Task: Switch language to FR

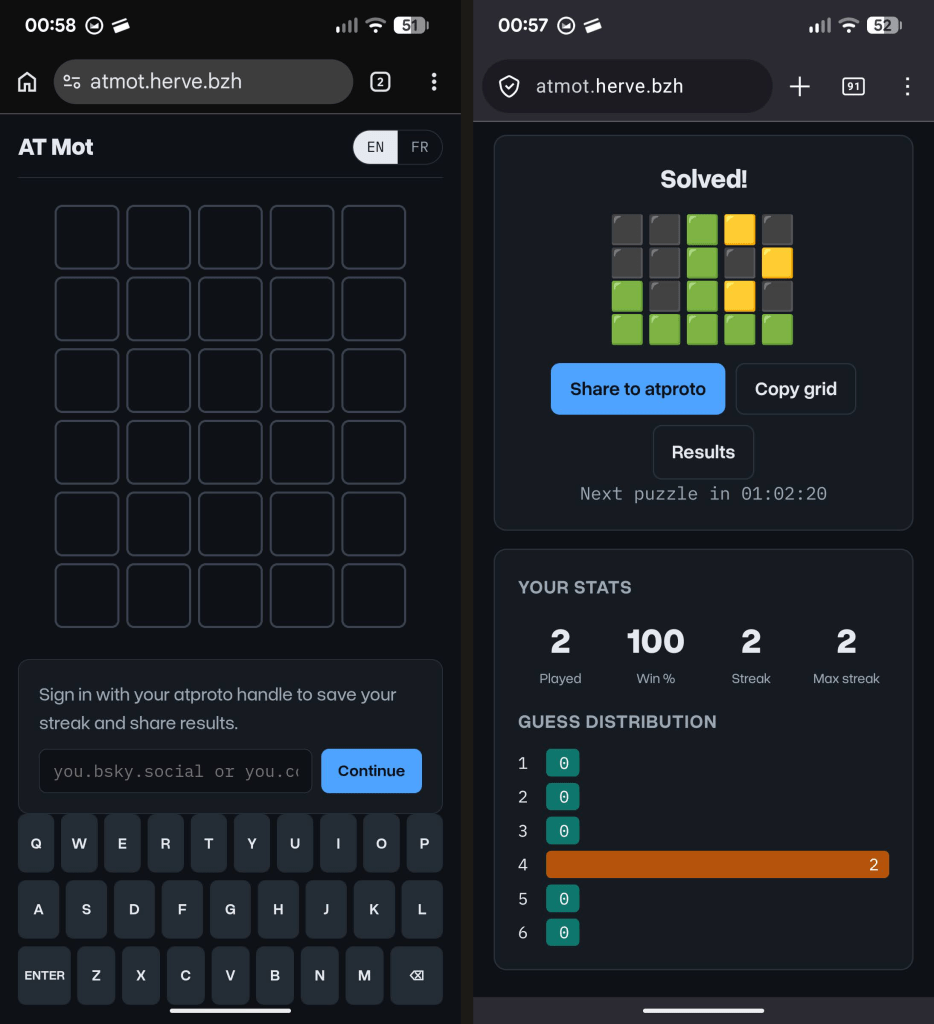Action: click(420, 147)
